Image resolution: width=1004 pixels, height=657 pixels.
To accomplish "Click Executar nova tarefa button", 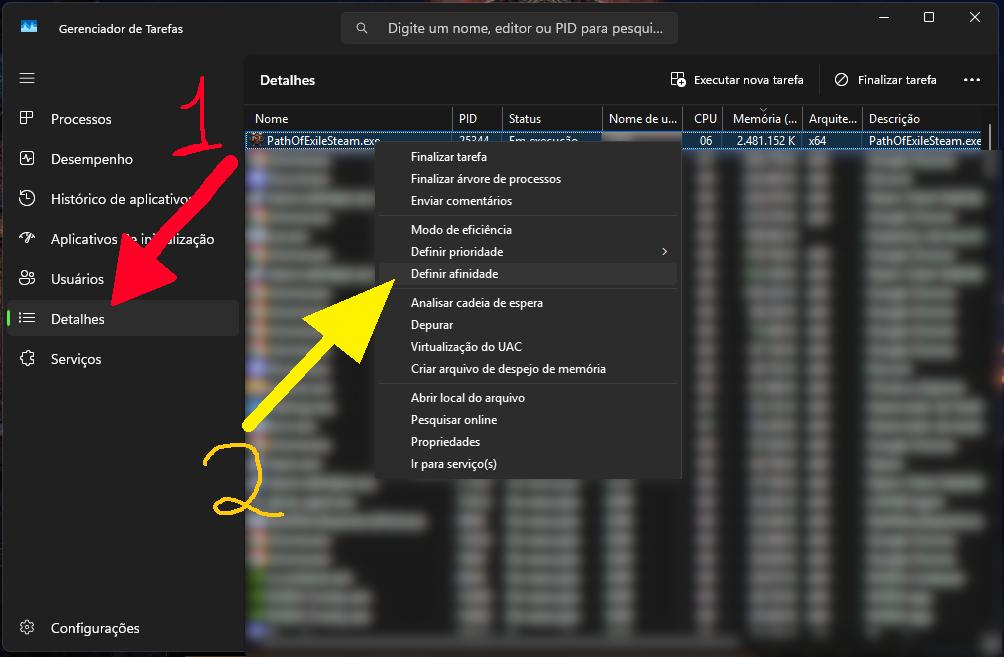I will coord(737,79).
